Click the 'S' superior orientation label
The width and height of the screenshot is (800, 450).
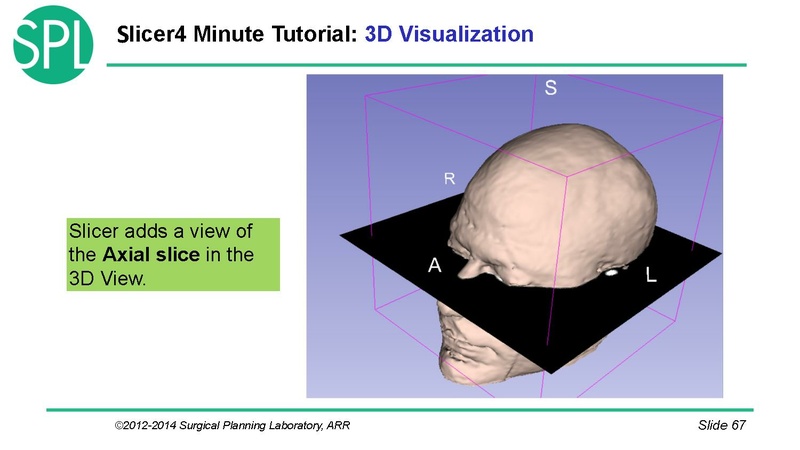click(551, 88)
